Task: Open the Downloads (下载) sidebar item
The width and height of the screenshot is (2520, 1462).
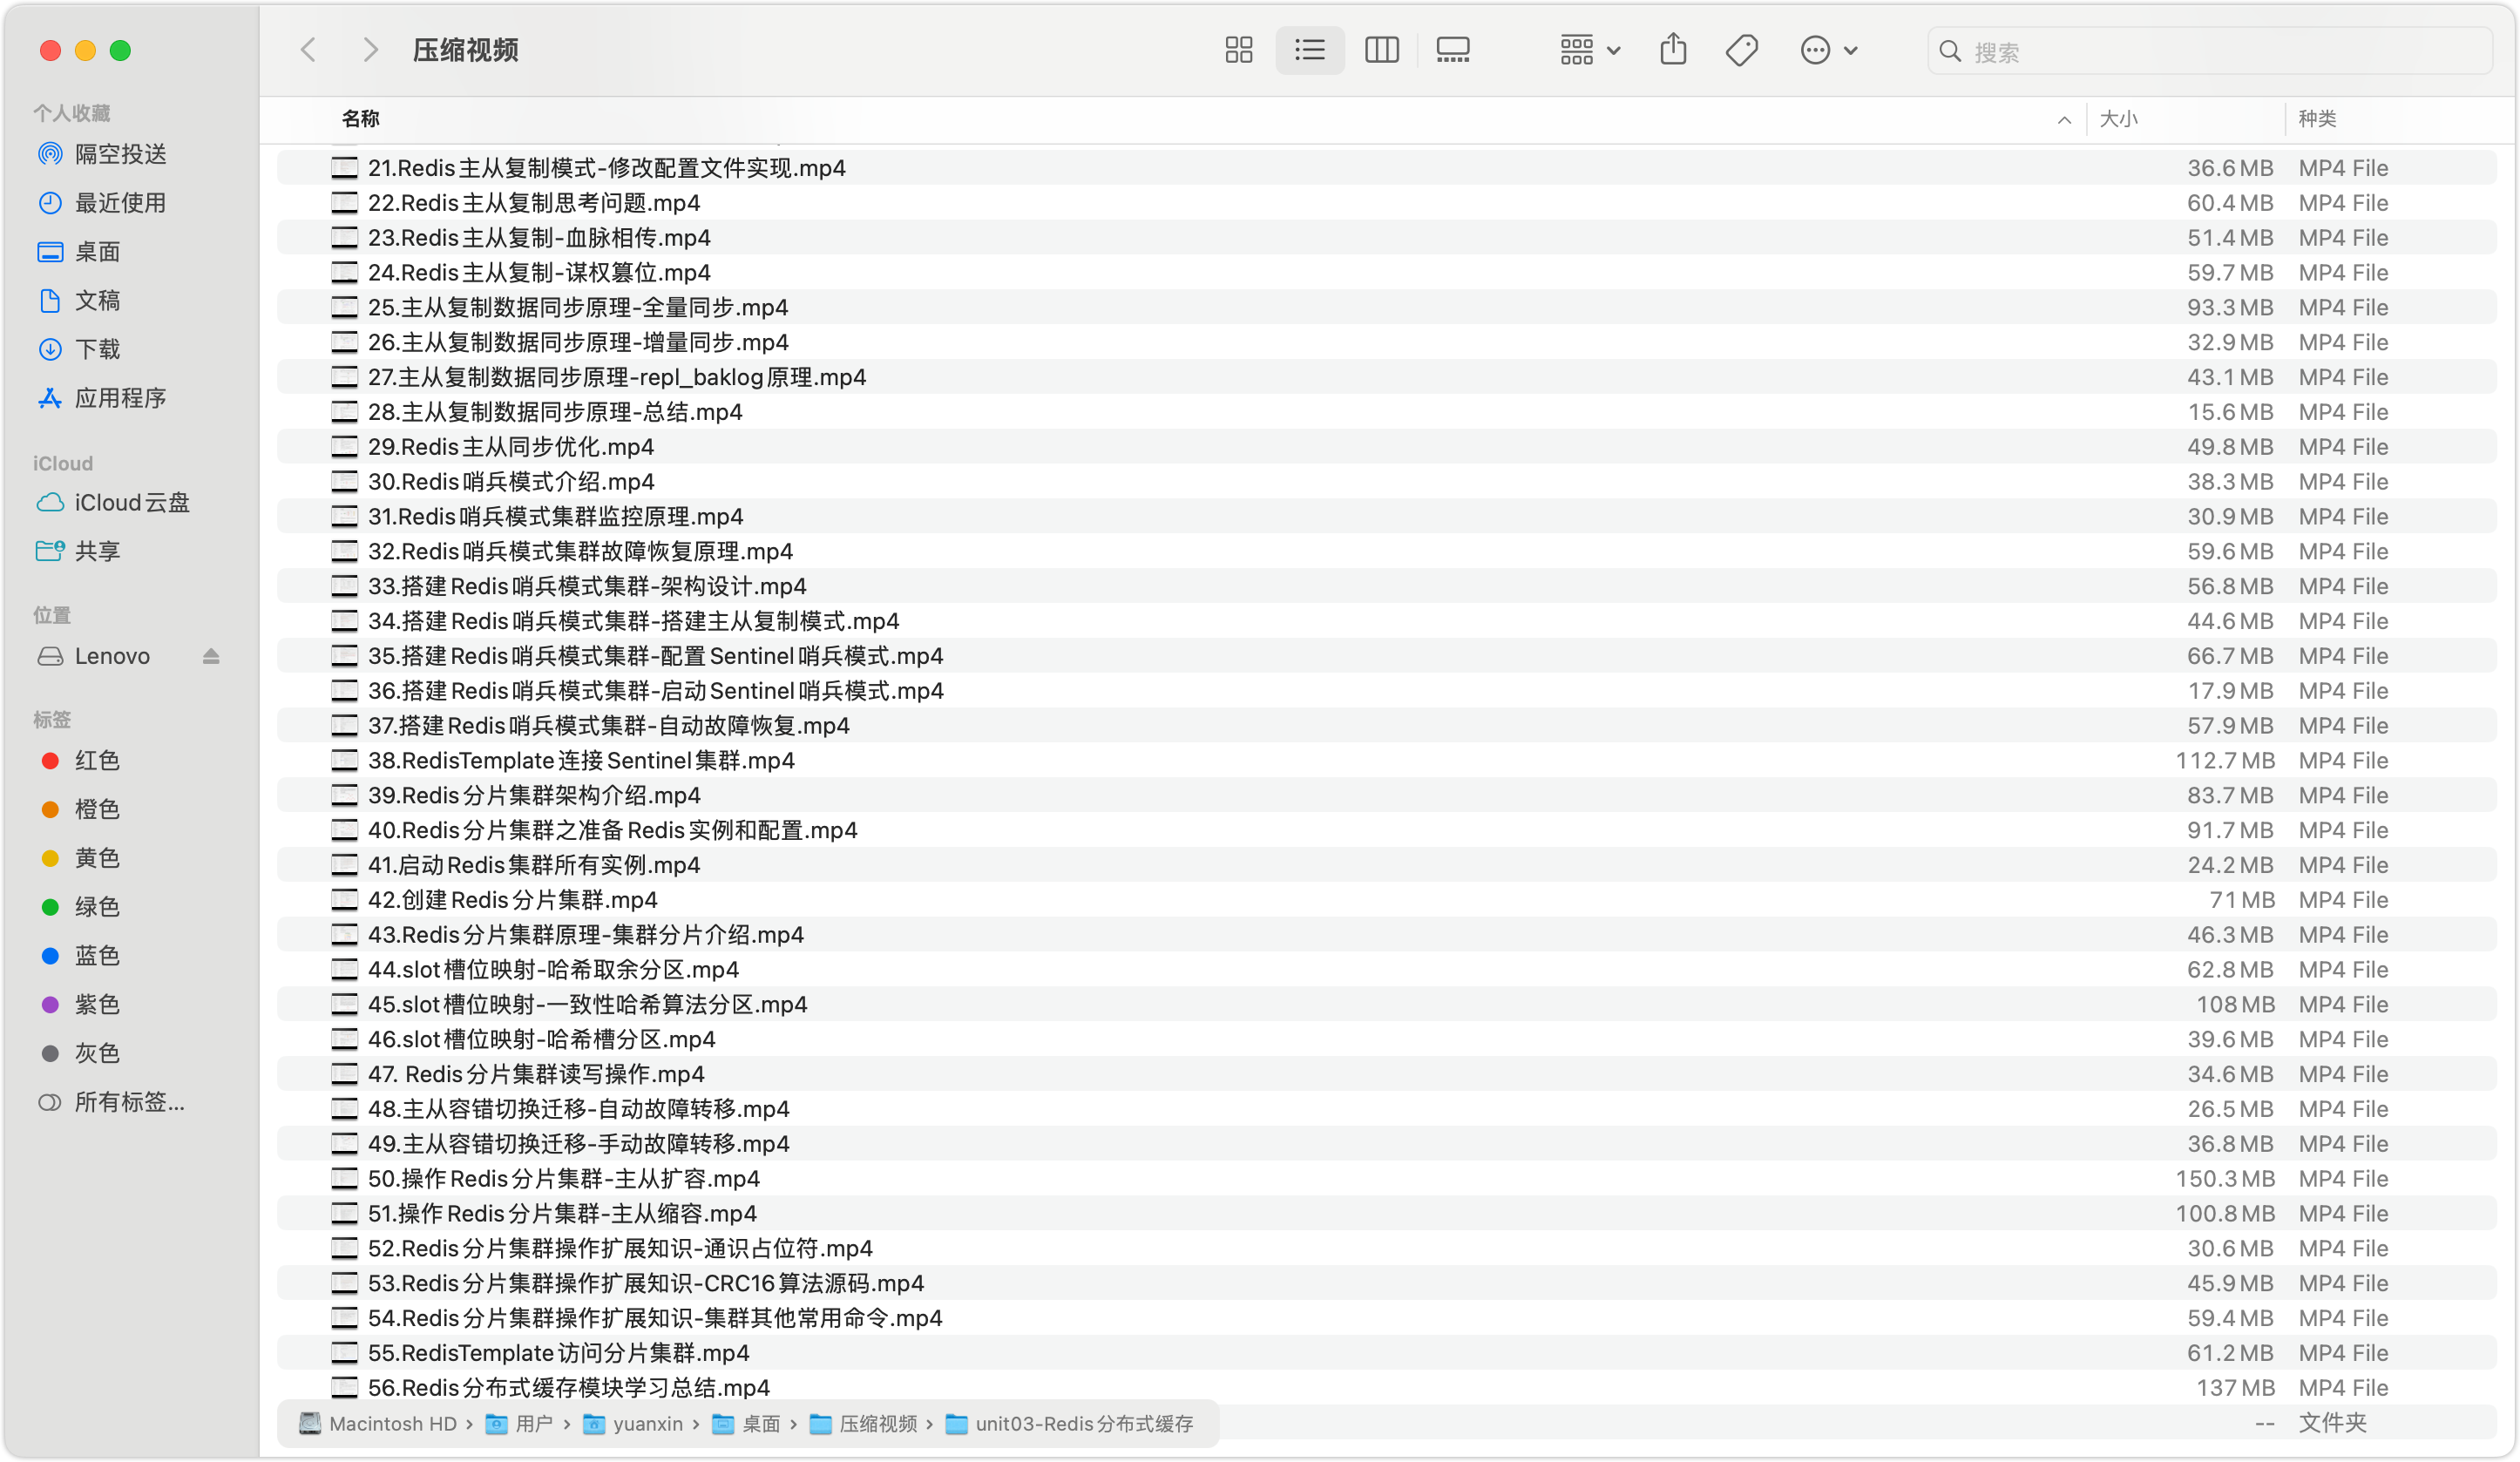Action: coord(97,349)
